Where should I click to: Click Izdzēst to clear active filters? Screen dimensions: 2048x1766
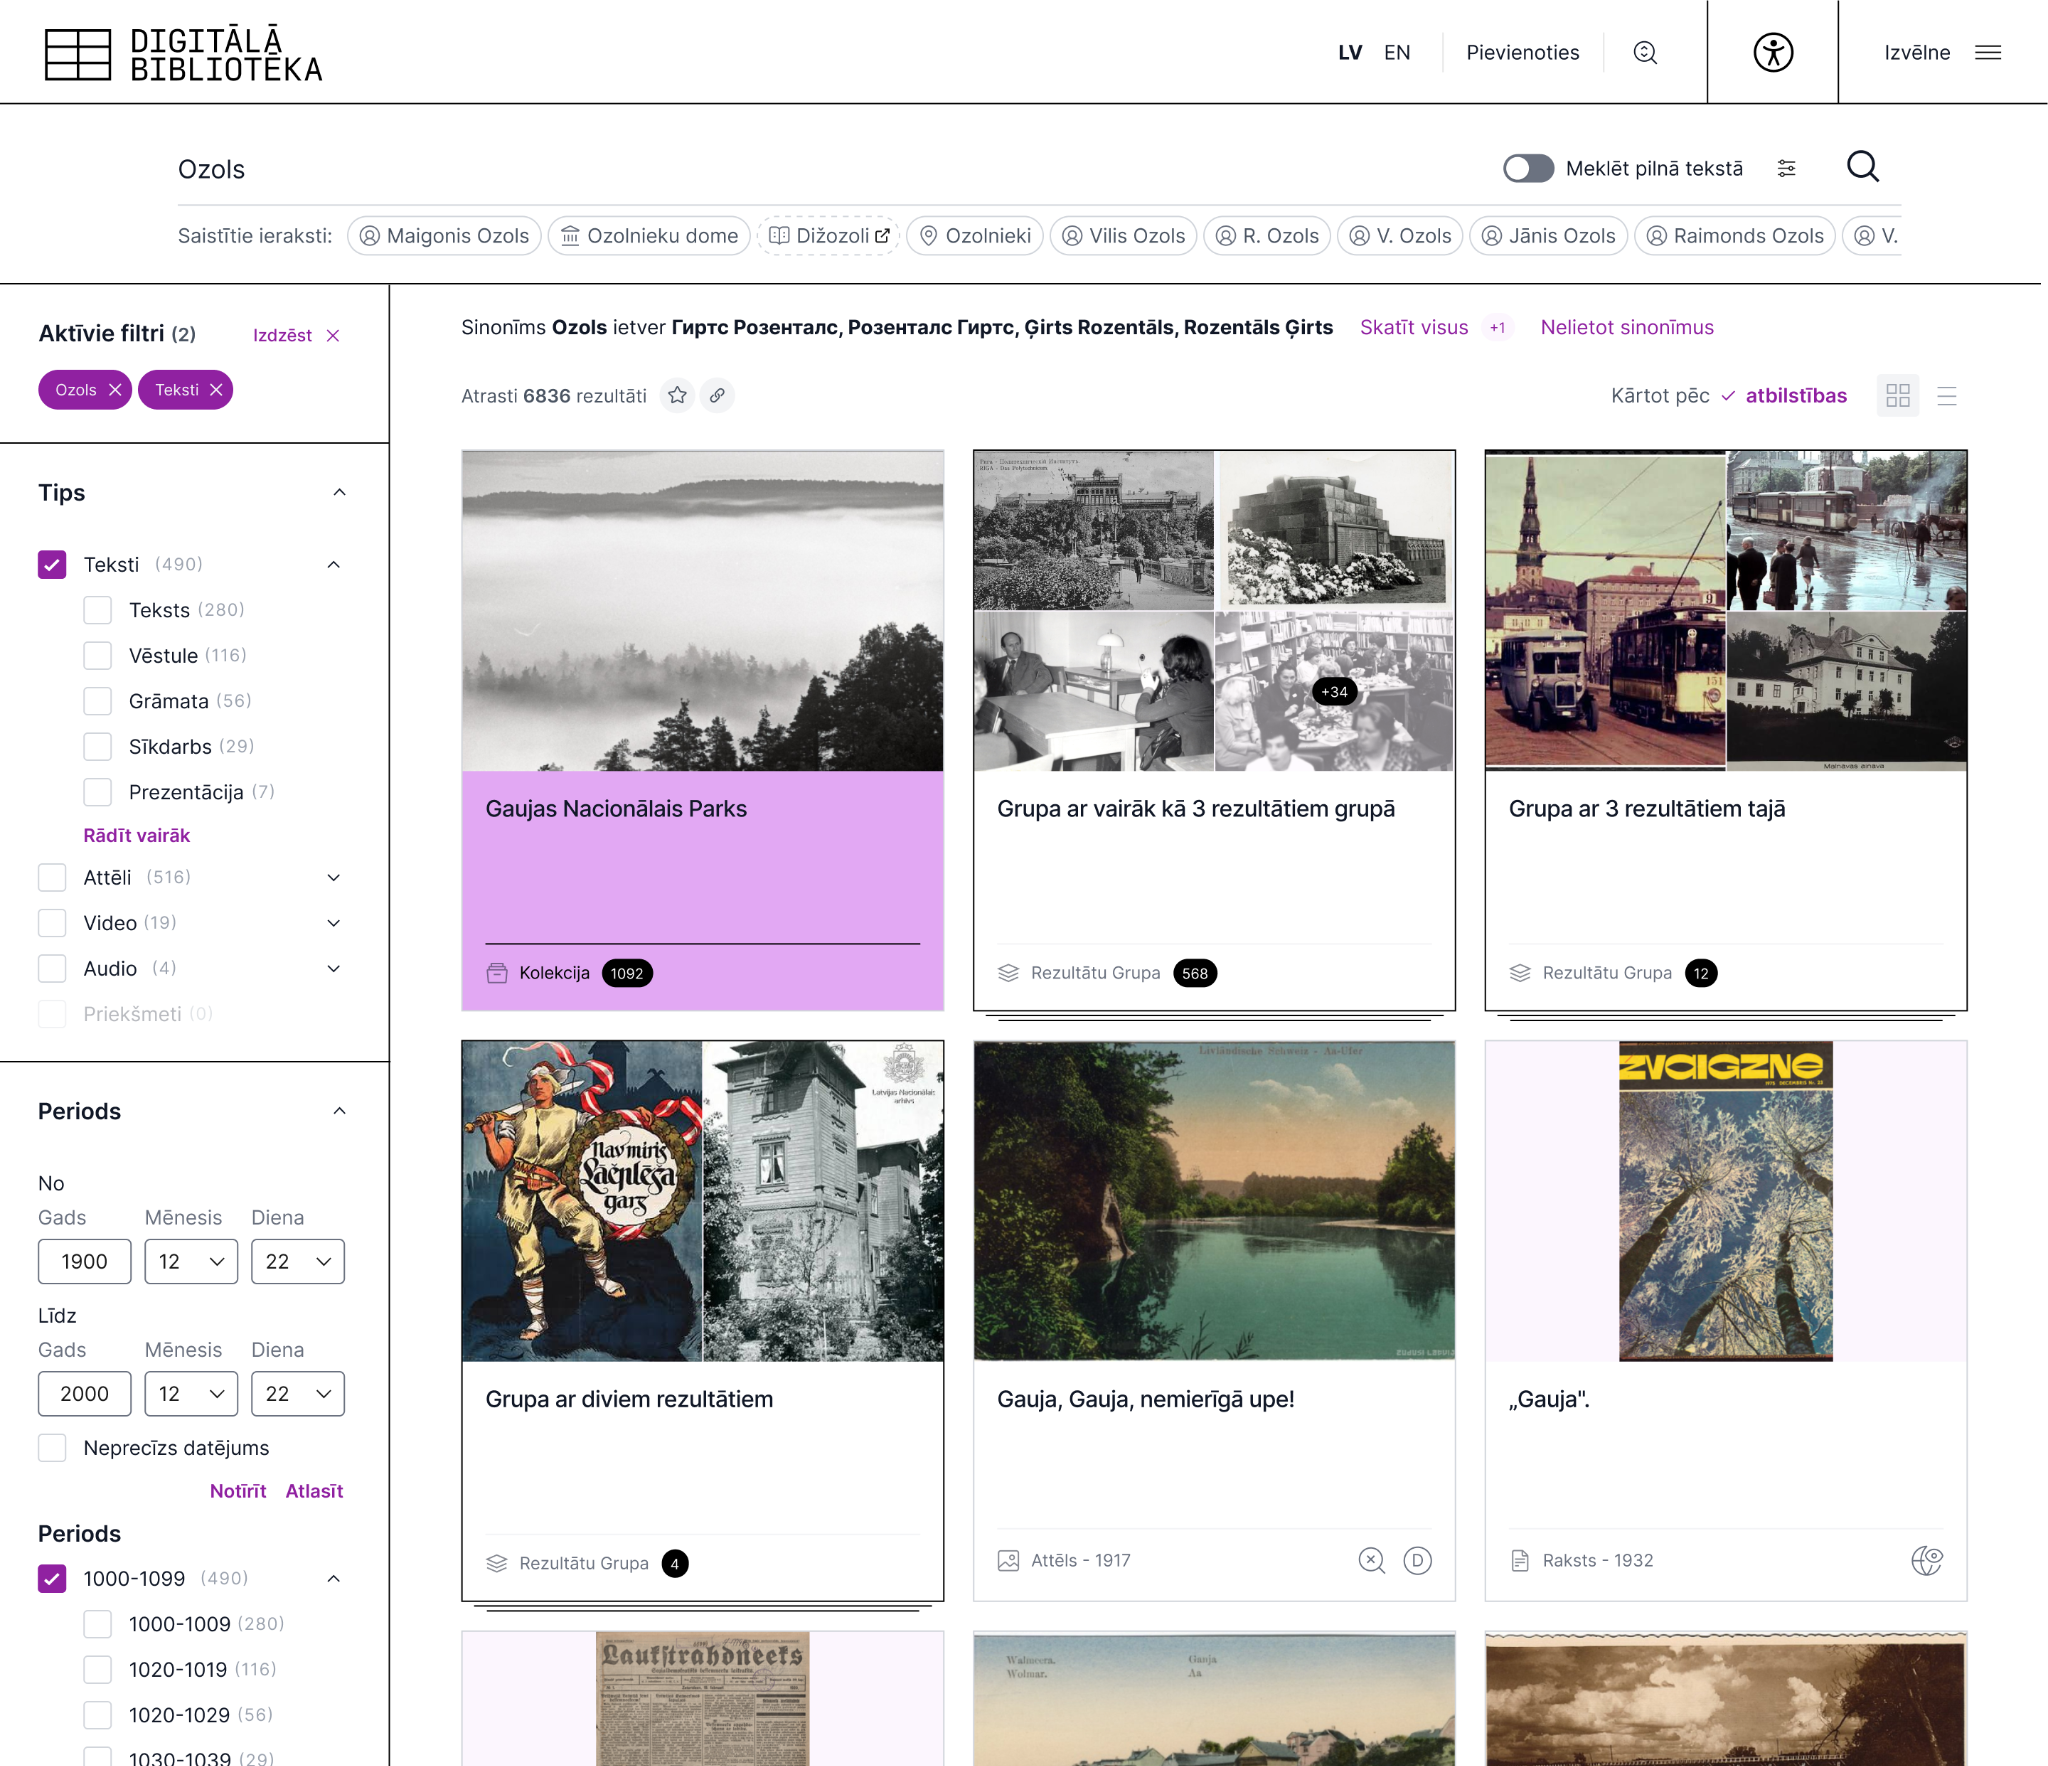296,336
